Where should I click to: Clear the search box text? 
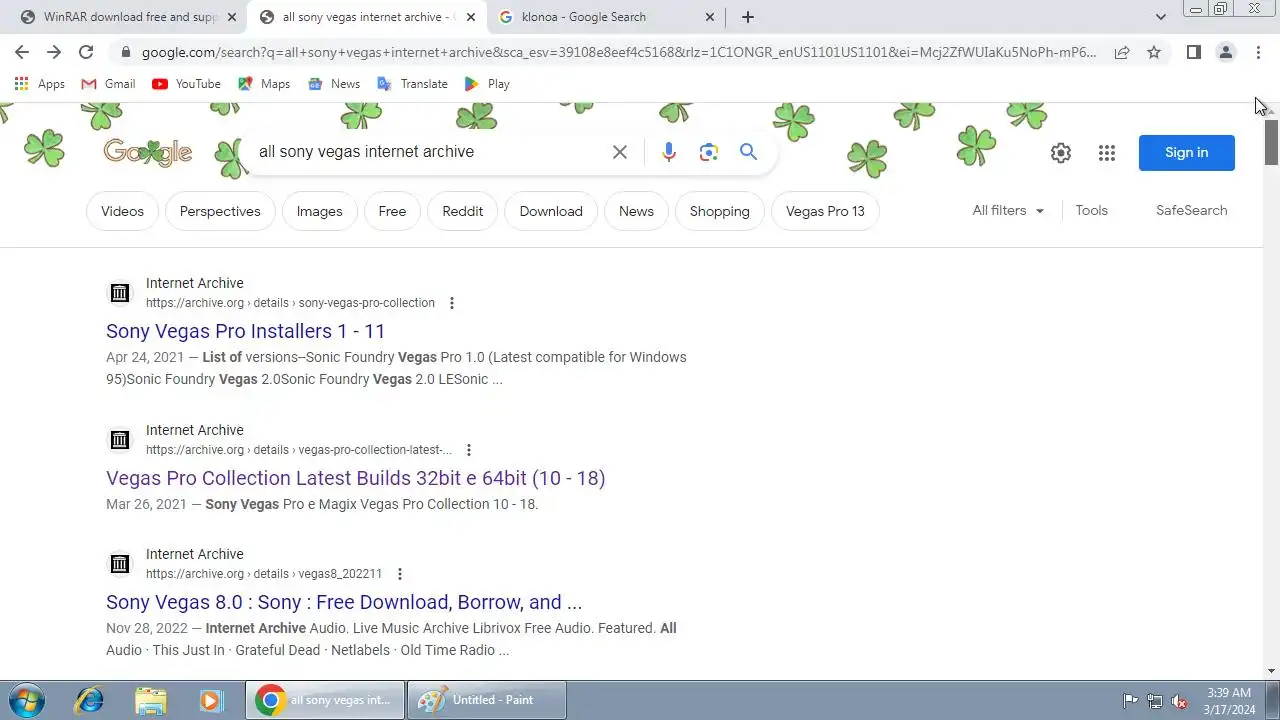tap(620, 152)
